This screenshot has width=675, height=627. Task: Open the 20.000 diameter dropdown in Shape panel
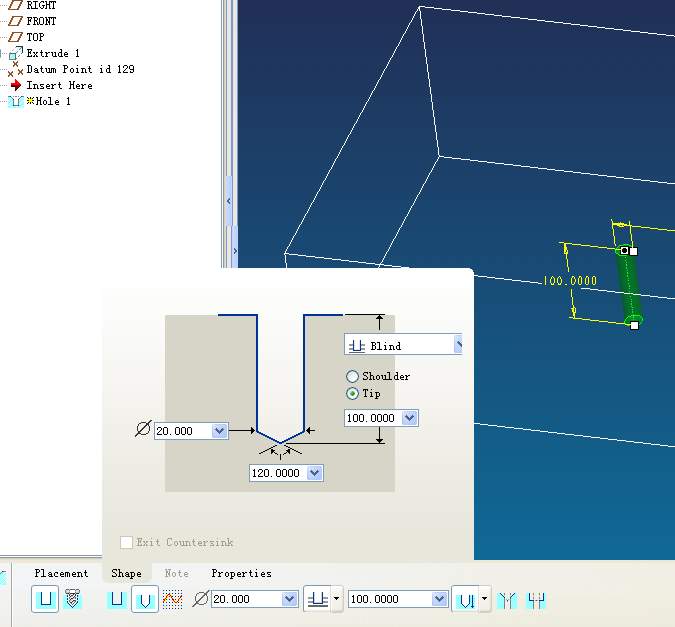pyautogui.click(x=220, y=431)
